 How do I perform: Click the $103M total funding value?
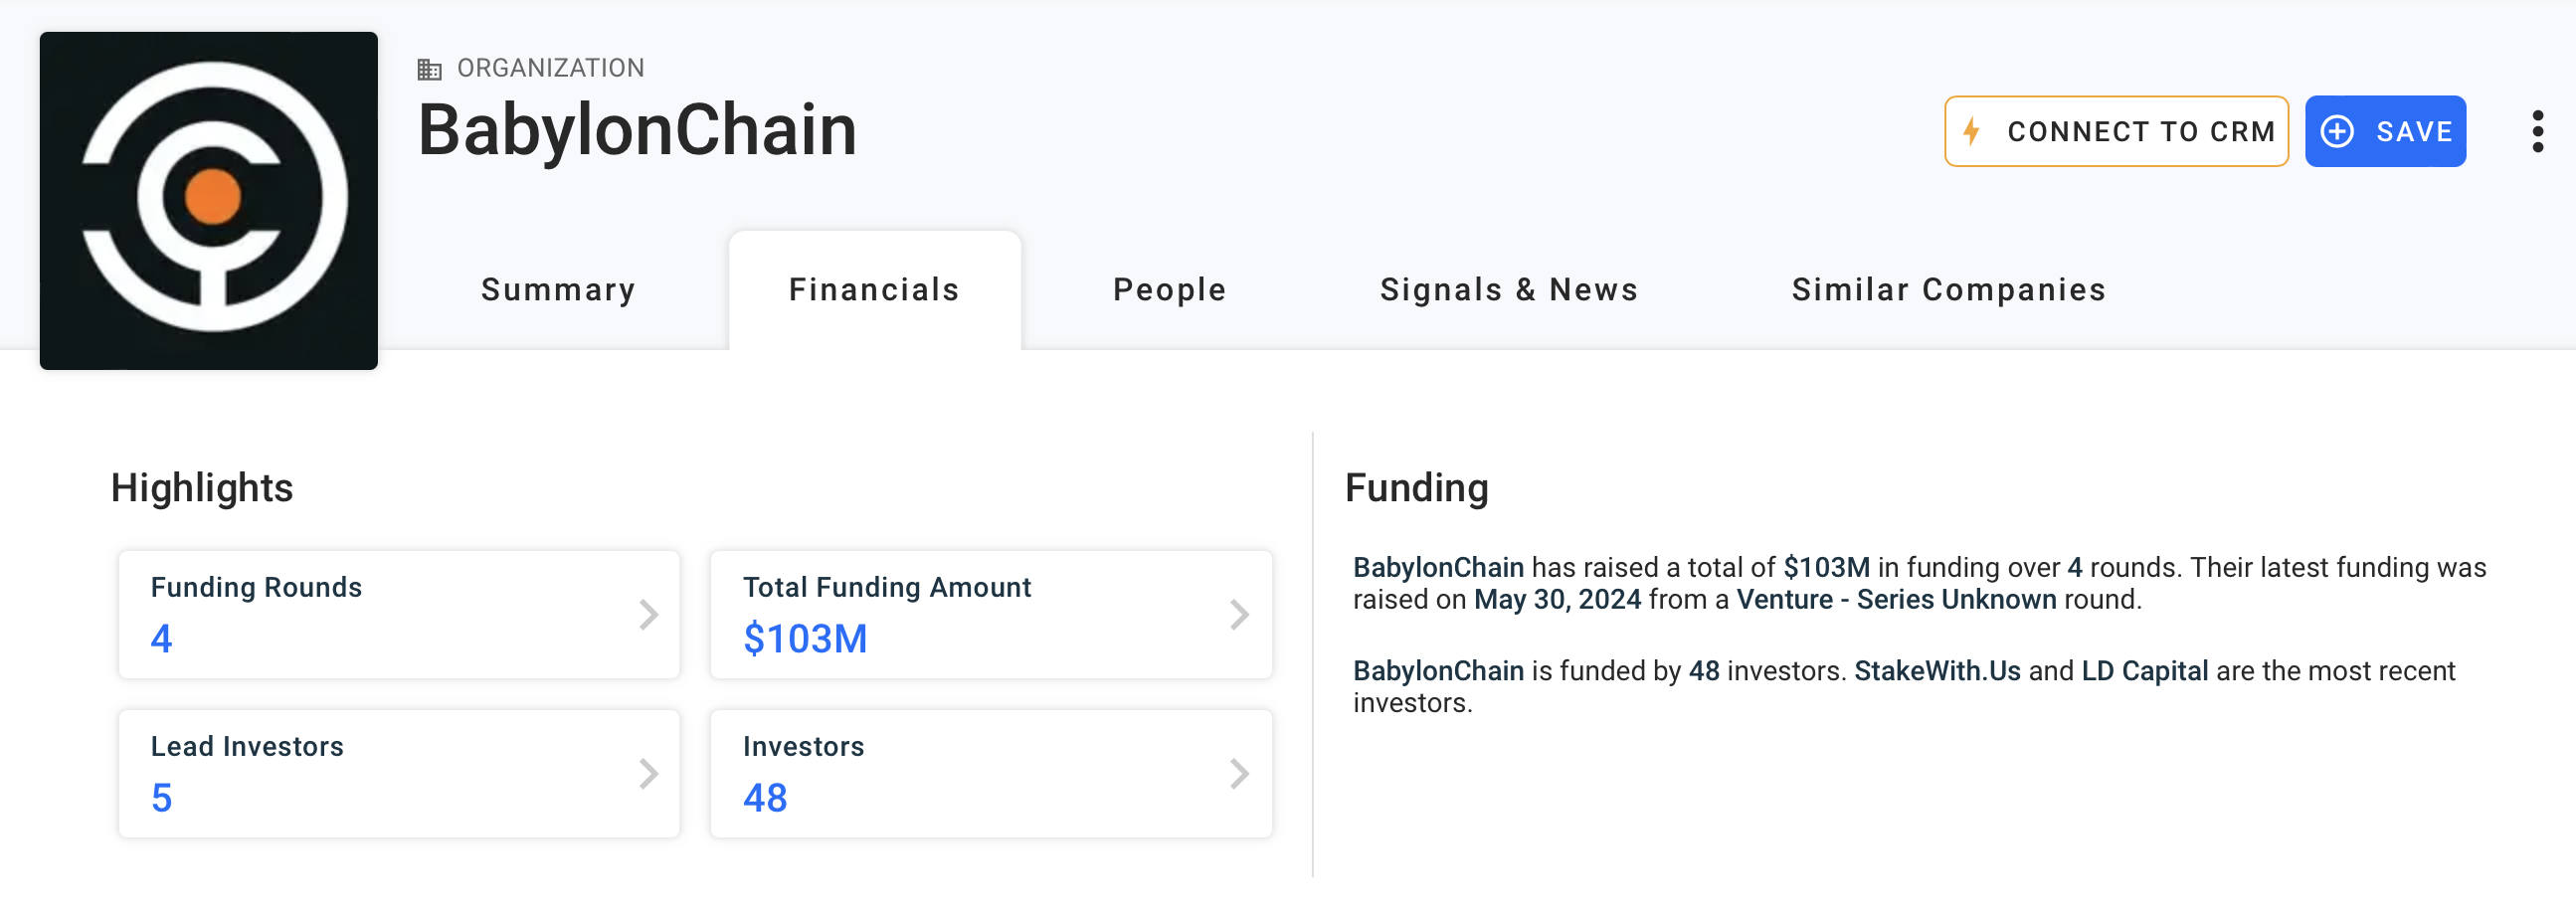click(x=805, y=639)
